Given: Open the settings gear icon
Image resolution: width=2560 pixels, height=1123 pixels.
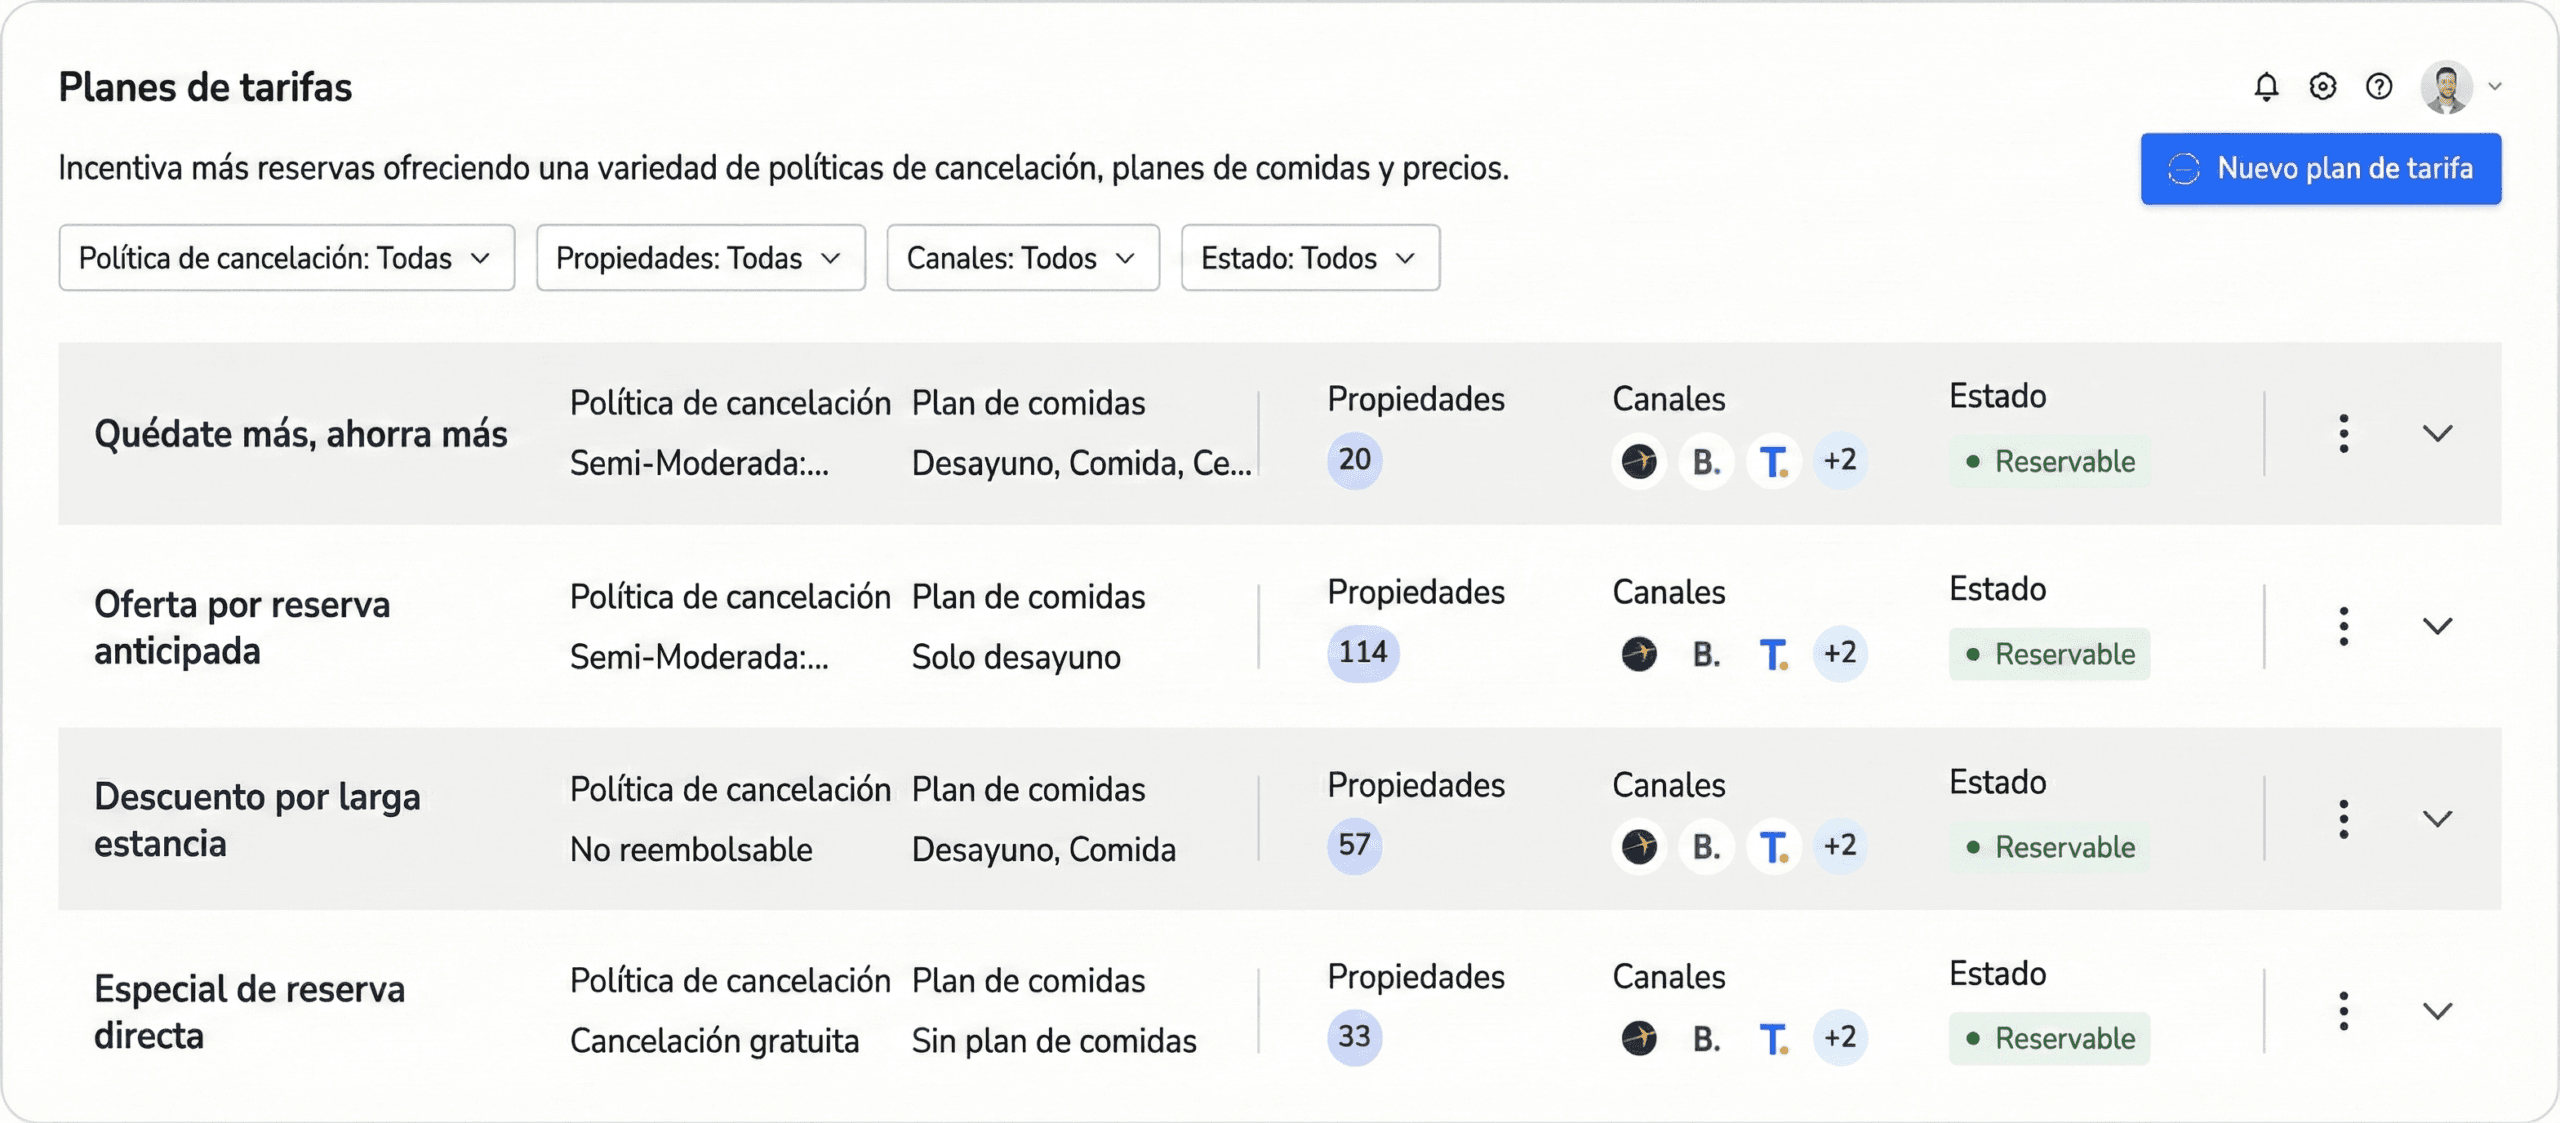Looking at the screenshot, I should point(2323,87).
